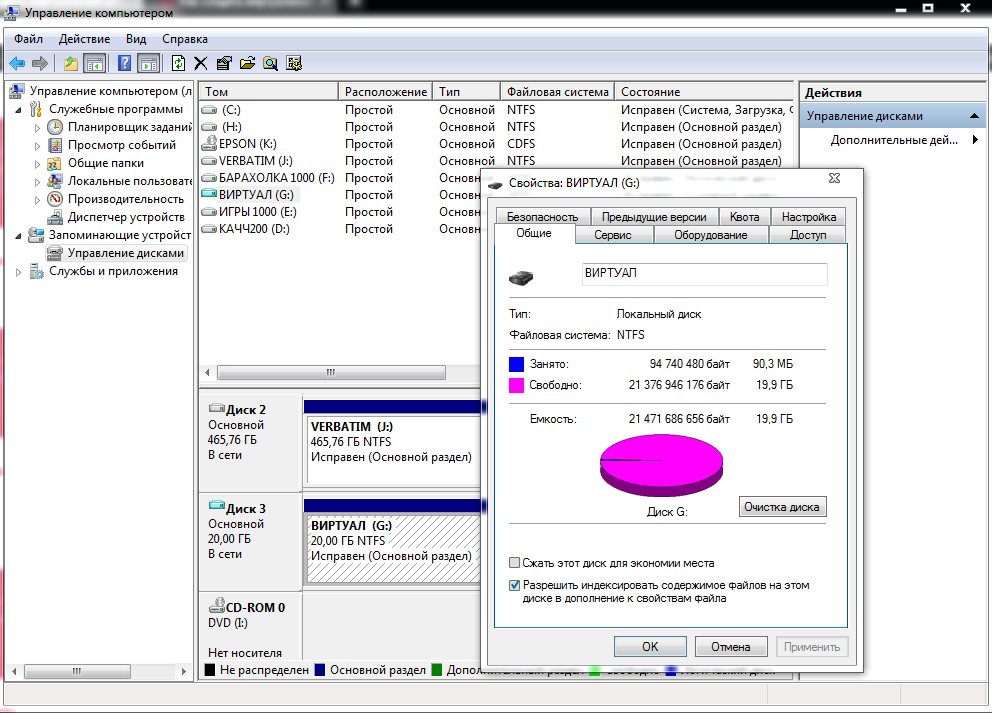Open the Файл menu
Viewport: 992px width, 713px height.
(x=28, y=39)
